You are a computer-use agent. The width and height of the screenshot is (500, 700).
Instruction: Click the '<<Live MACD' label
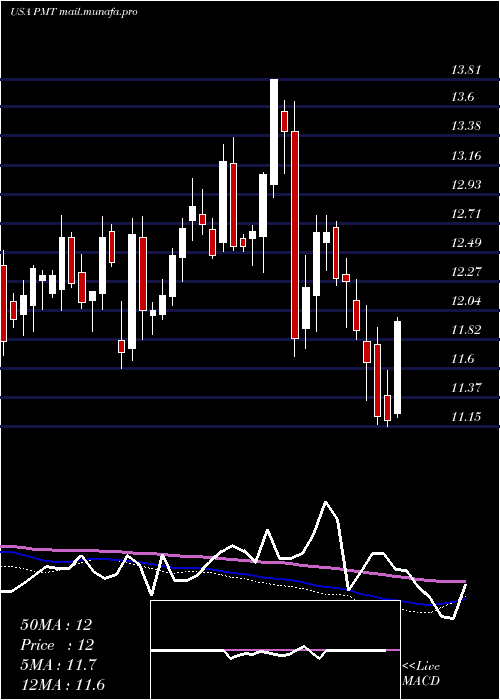coord(421,674)
